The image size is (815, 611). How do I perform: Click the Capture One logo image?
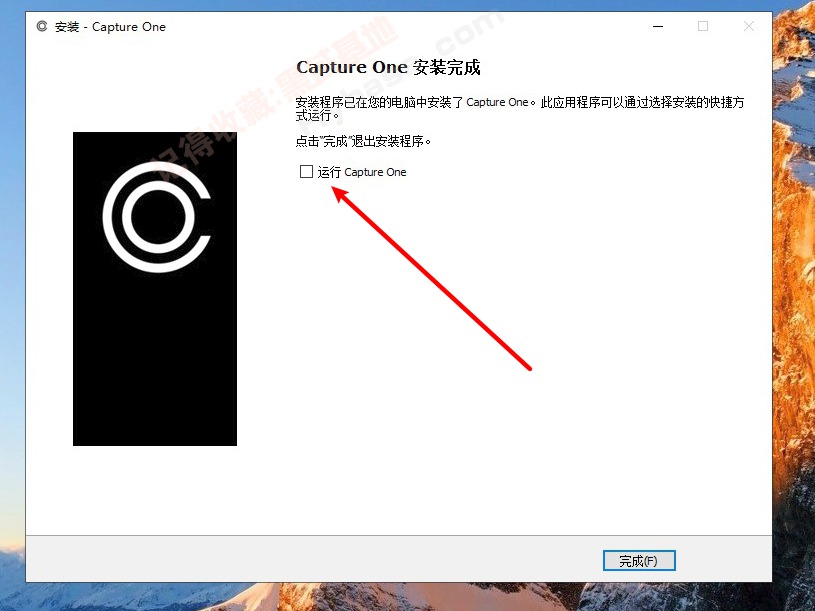coord(155,289)
